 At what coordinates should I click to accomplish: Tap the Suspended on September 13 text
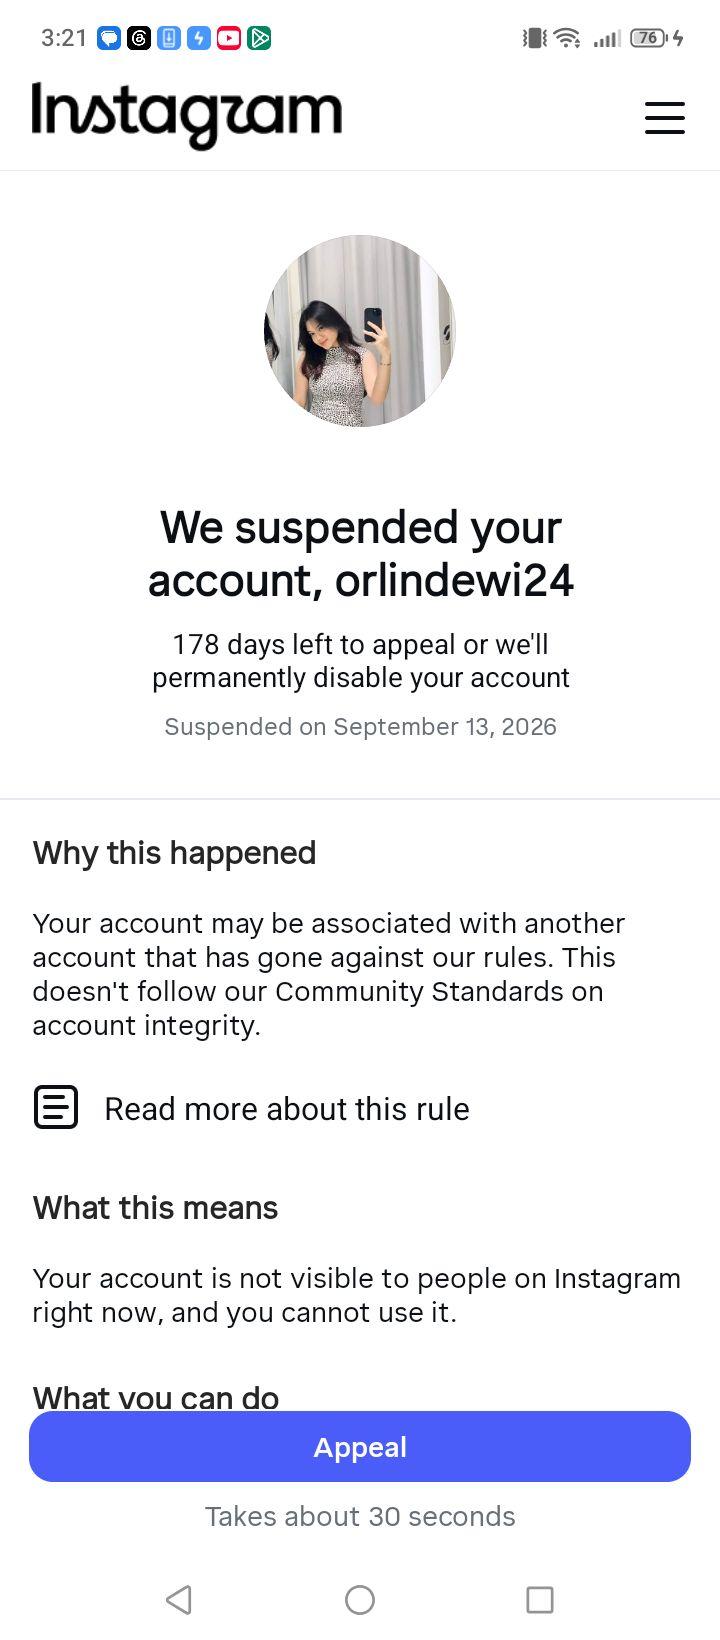tap(360, 726)
